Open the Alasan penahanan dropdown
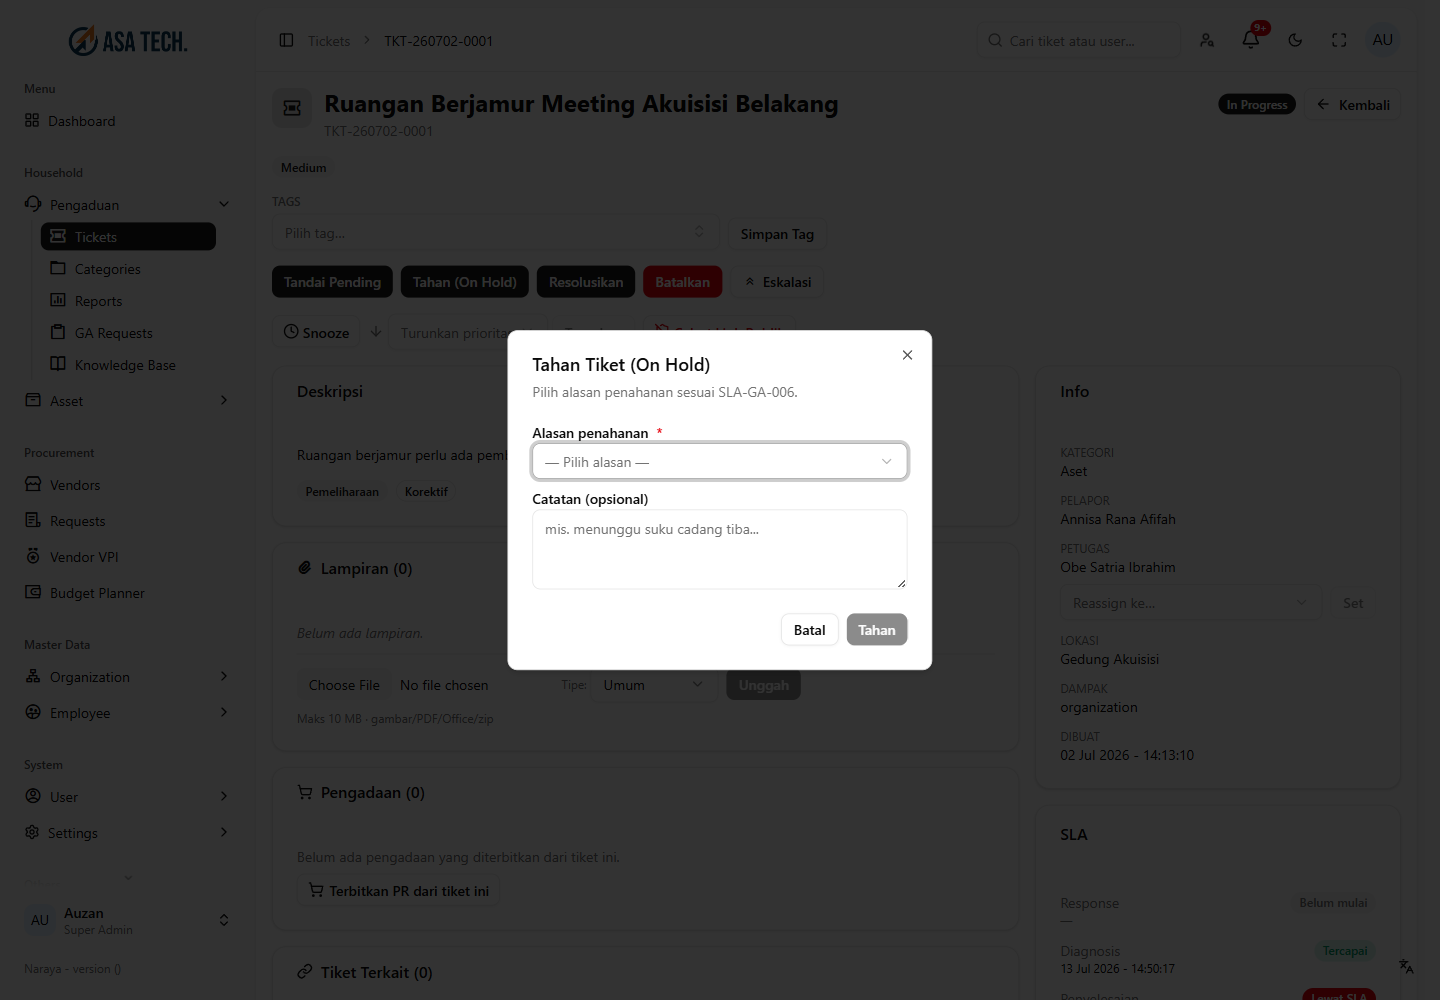The width and height of the screenshot is (1440, 1000). pos(719,461)
